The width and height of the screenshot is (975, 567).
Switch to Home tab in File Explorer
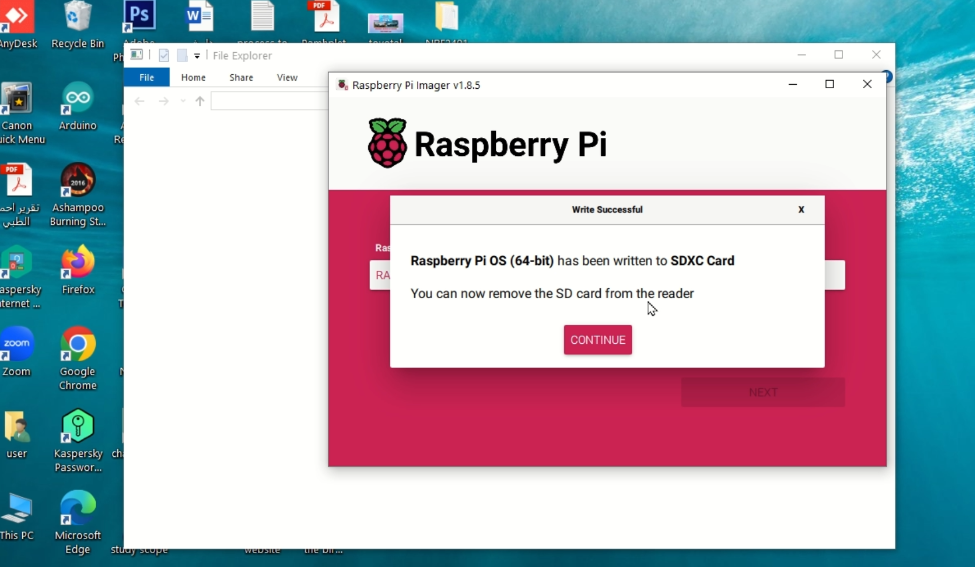coord(193,77)
